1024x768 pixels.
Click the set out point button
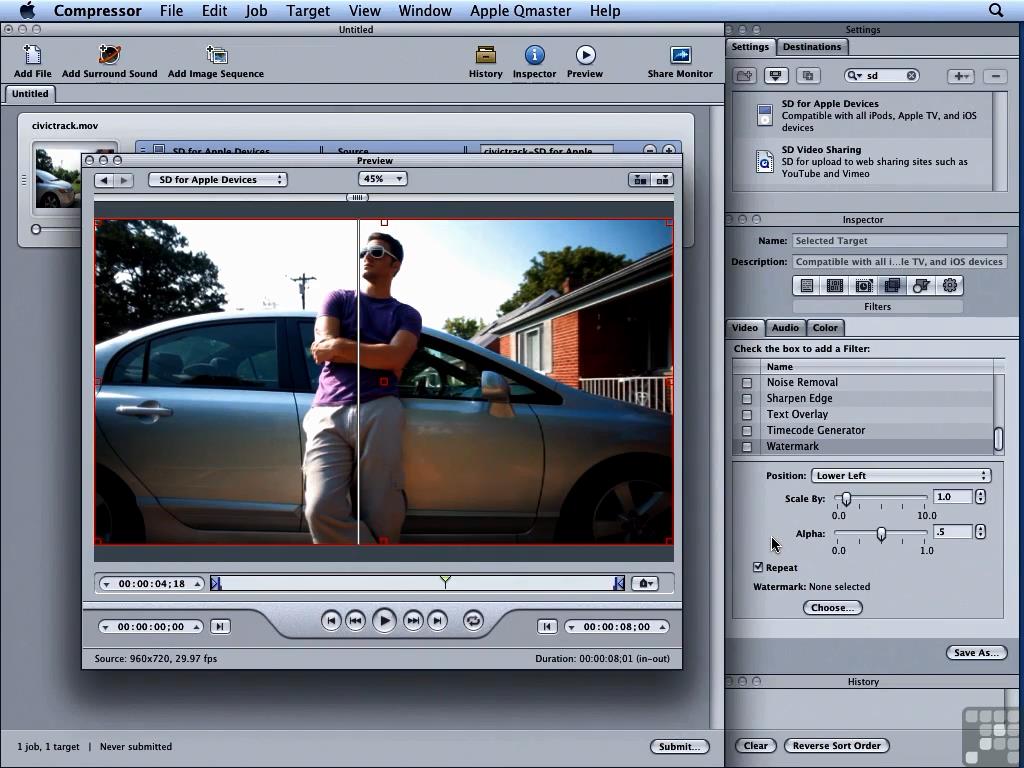coord(547,627)
